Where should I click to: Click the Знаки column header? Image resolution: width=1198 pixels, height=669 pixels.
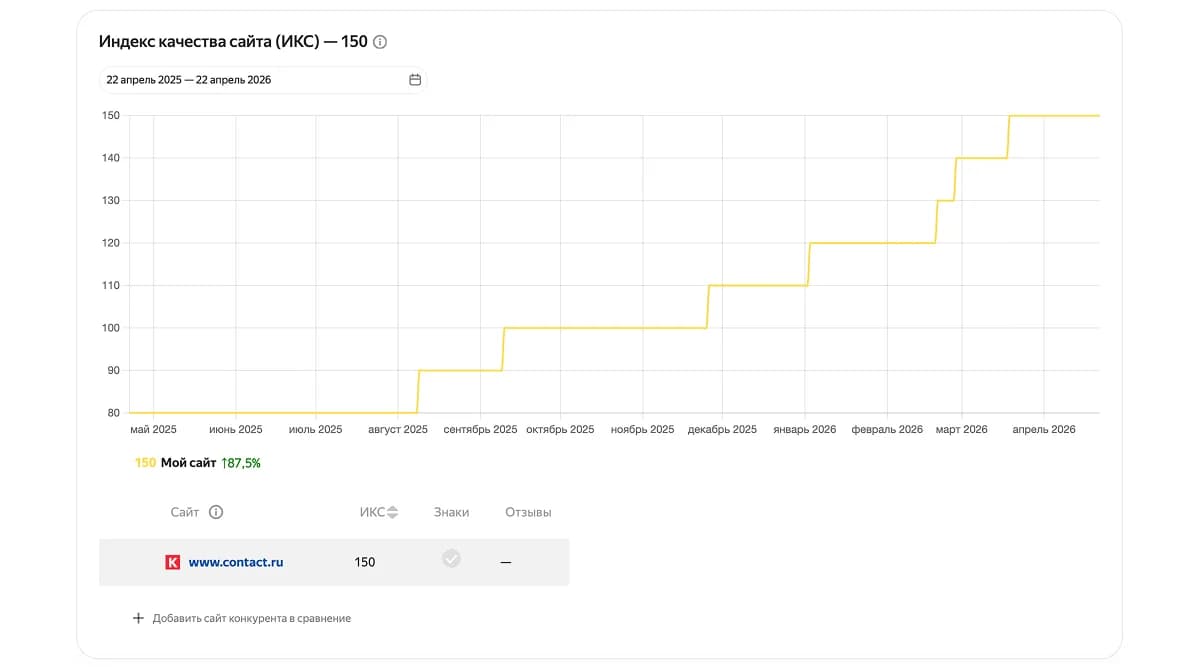click(x=452, y=512)
